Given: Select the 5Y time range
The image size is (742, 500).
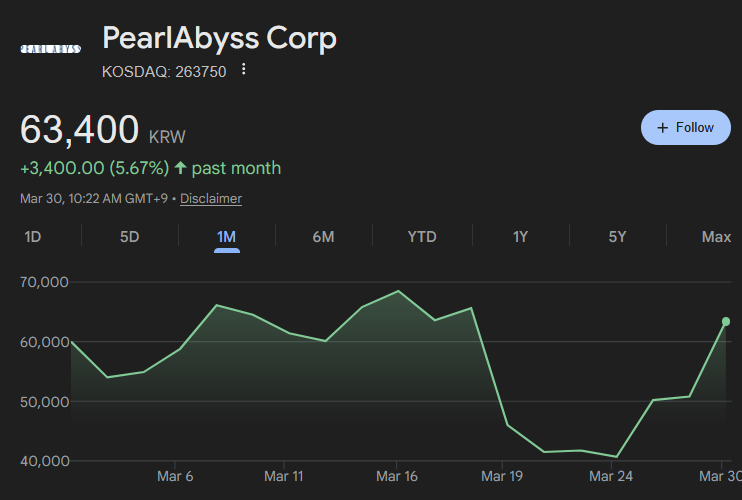Looking at the screenshot, I should [617, 237].
